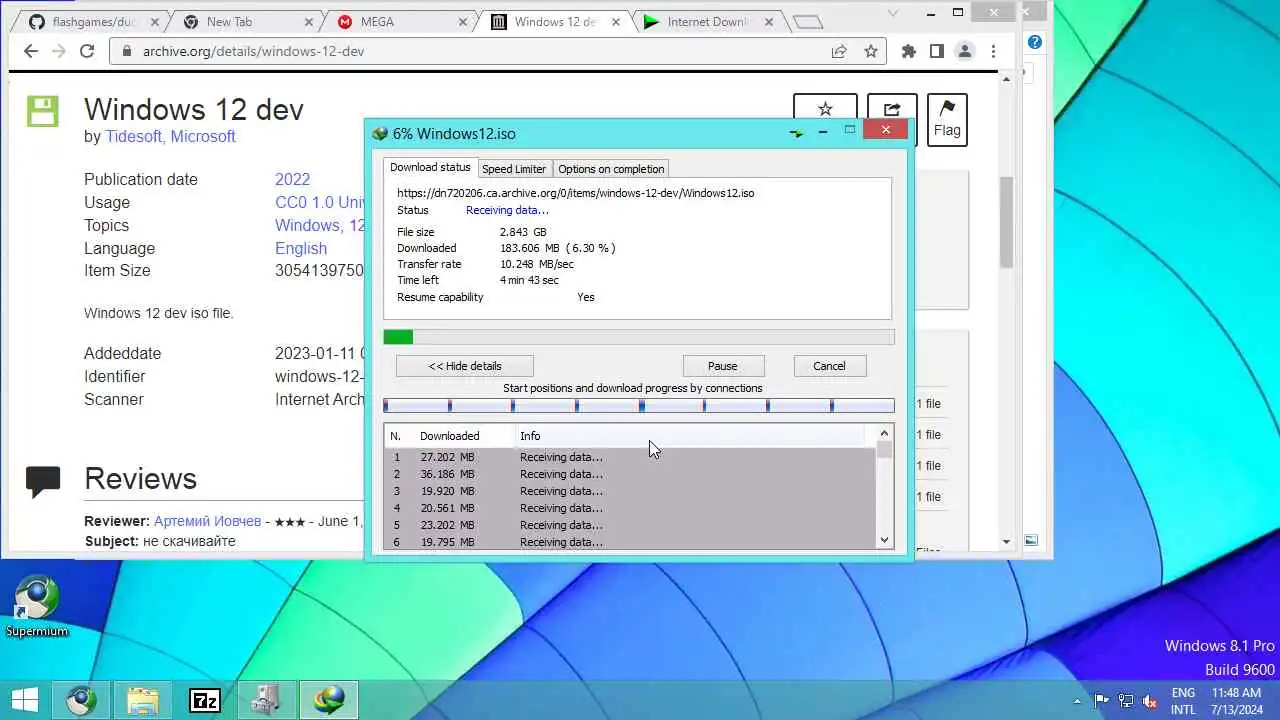
Task: Open the English language link
Action: 301,249
